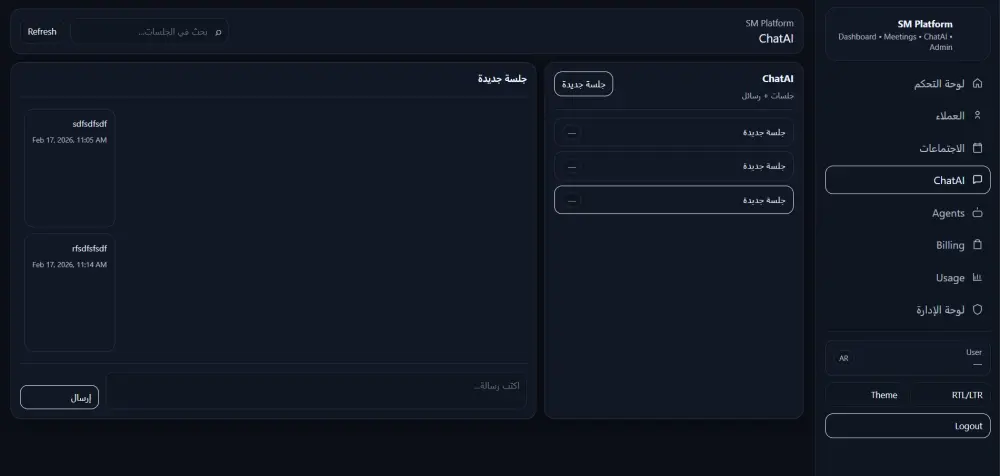Click the dash badge on second session row
The width and height of the screenshot is (1000, 476).
pos(572,167)
